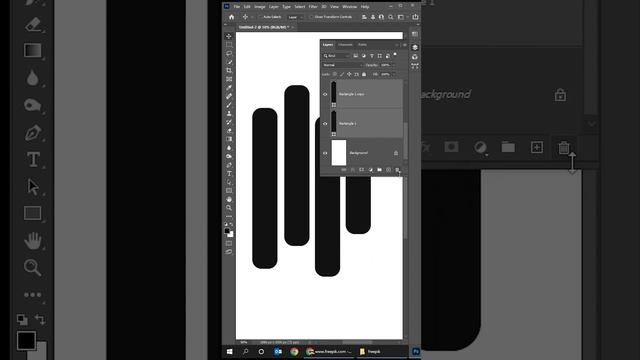Click the Background layer thumbnail
This screenshot has height=360, width=640.
(x=339, y=153)
